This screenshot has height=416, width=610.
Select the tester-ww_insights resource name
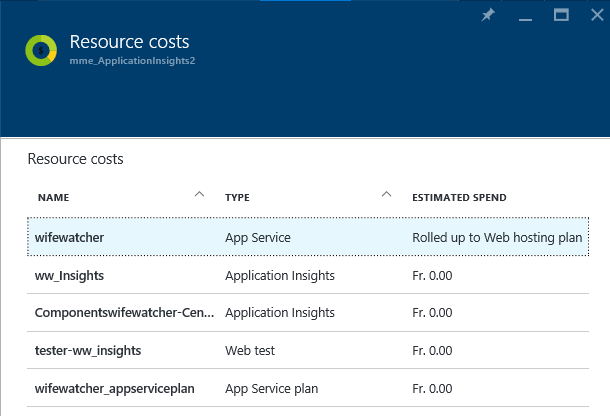pyautogui.click(x=87, y=350)
